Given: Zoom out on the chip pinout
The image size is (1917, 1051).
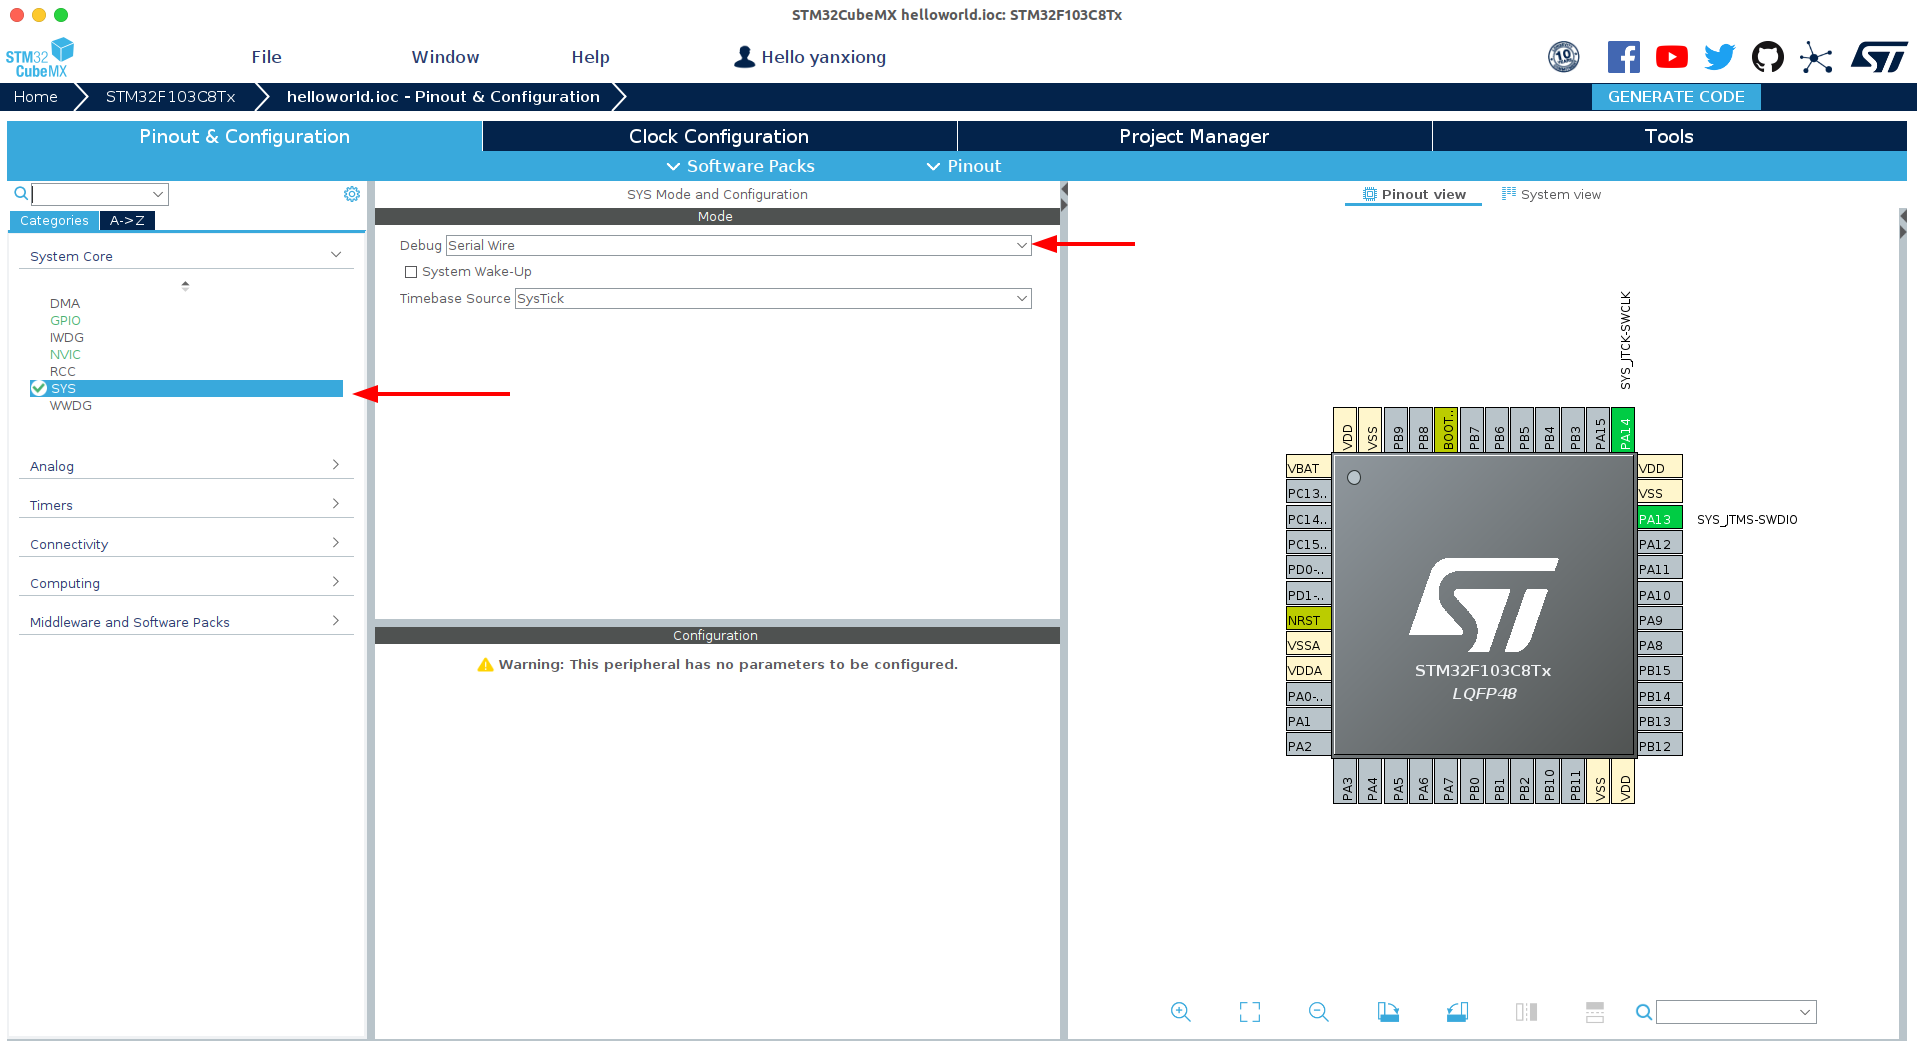Looking at the screenshot, I should click(x=1318, y=1012).
